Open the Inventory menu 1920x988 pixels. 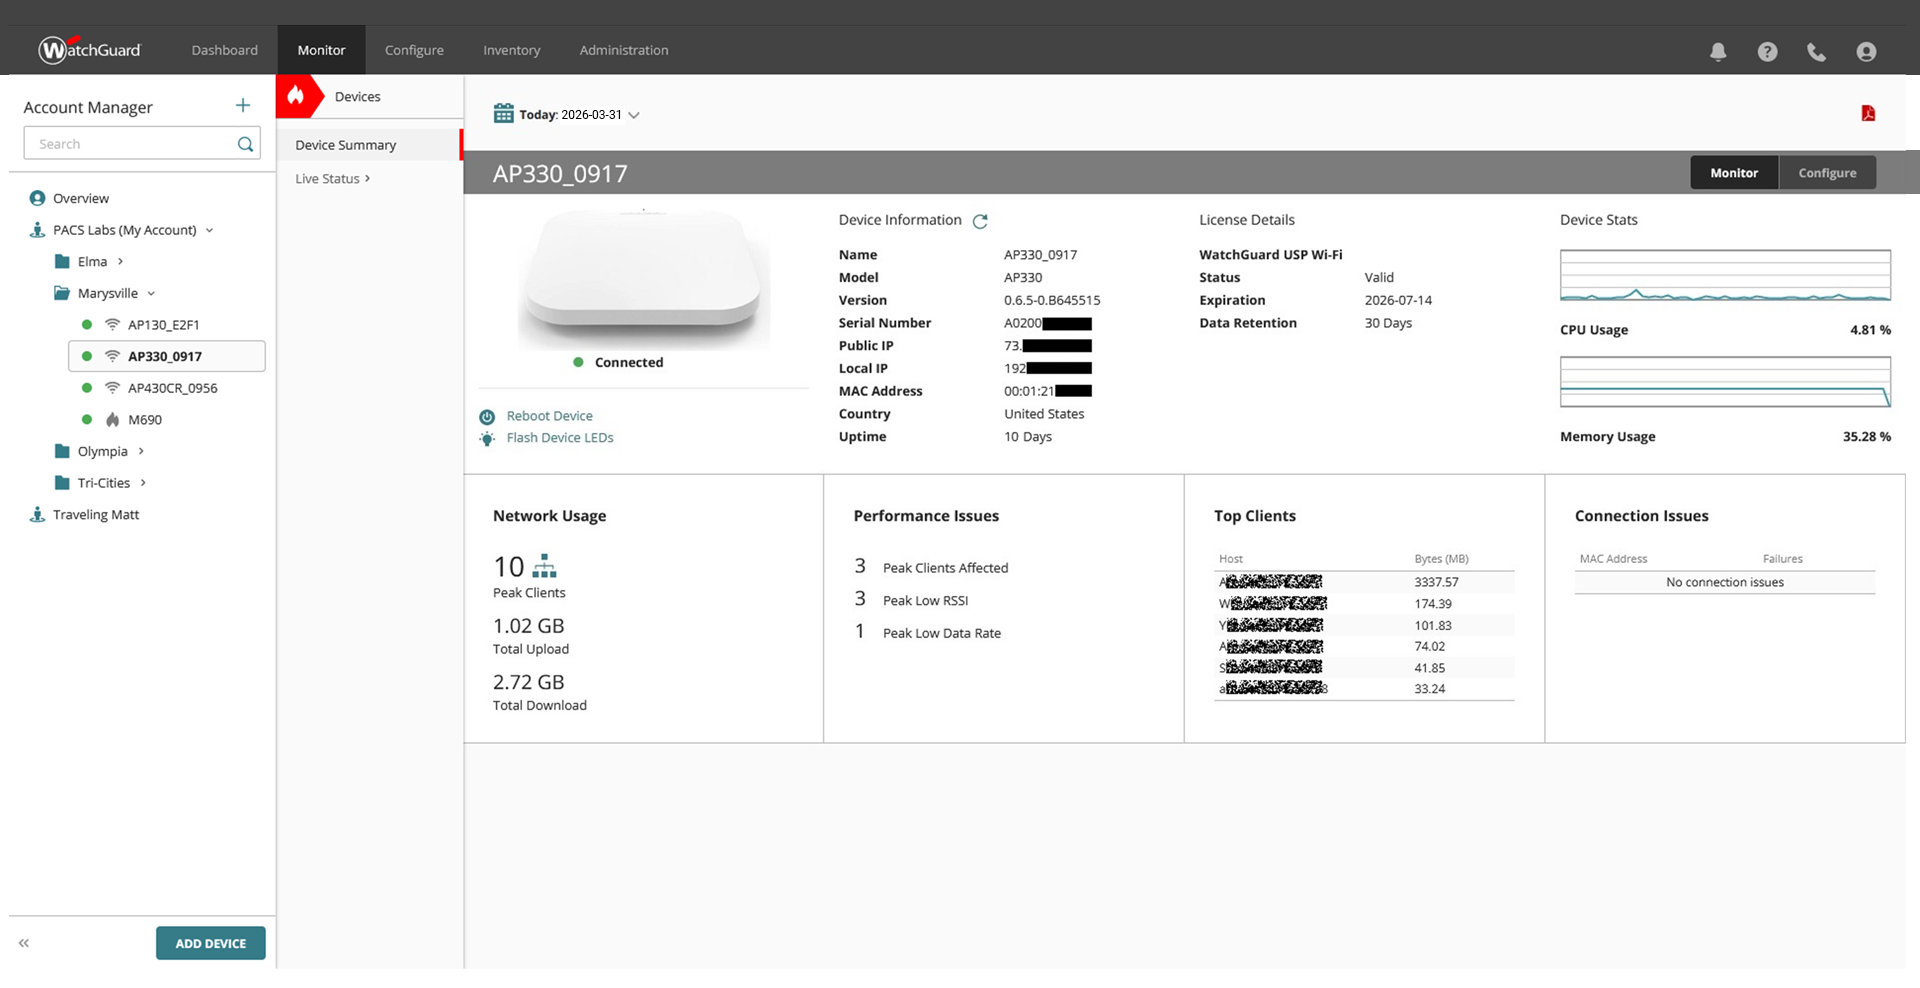coord(511,50)
